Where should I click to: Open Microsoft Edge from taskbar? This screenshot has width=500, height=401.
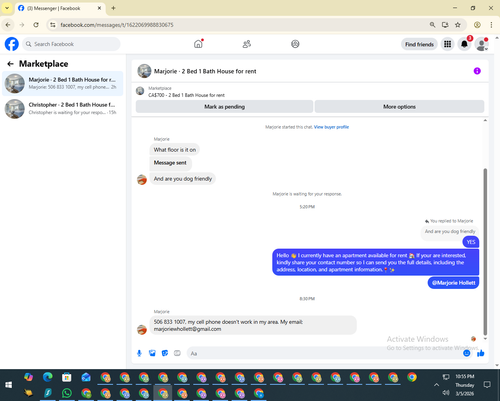(48, 377)
